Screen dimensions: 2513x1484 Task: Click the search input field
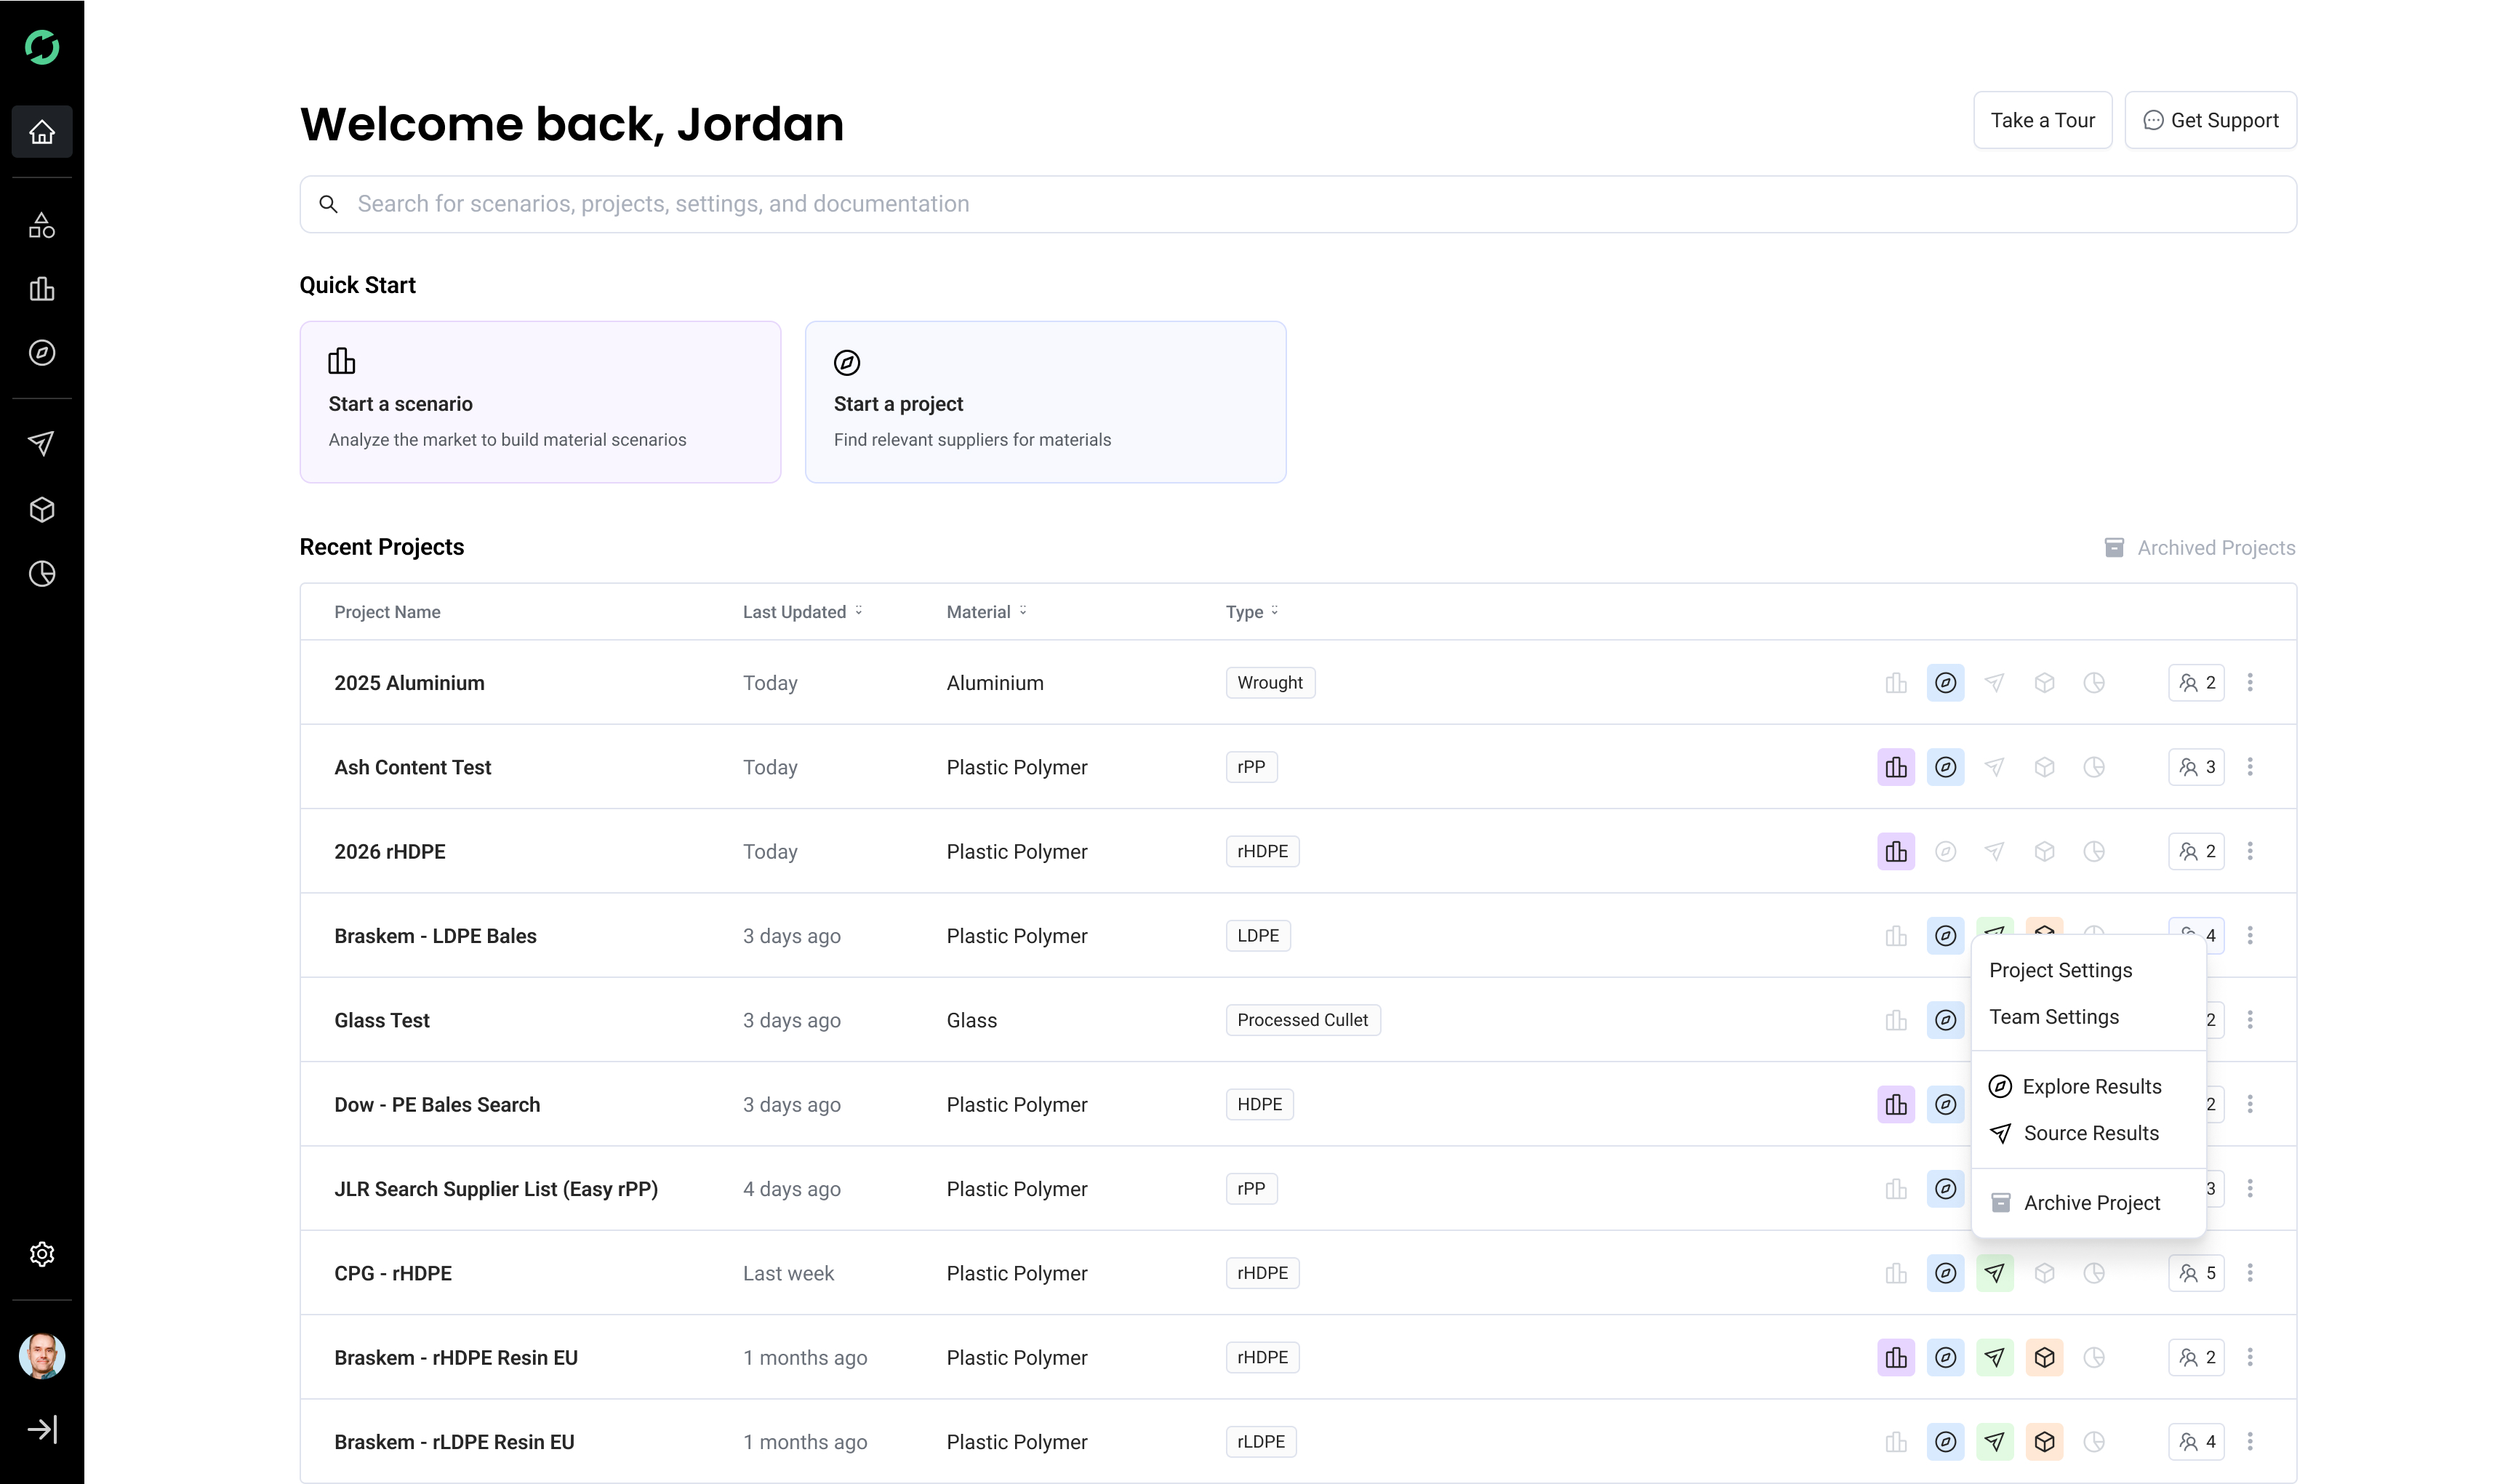[1297, 205]
